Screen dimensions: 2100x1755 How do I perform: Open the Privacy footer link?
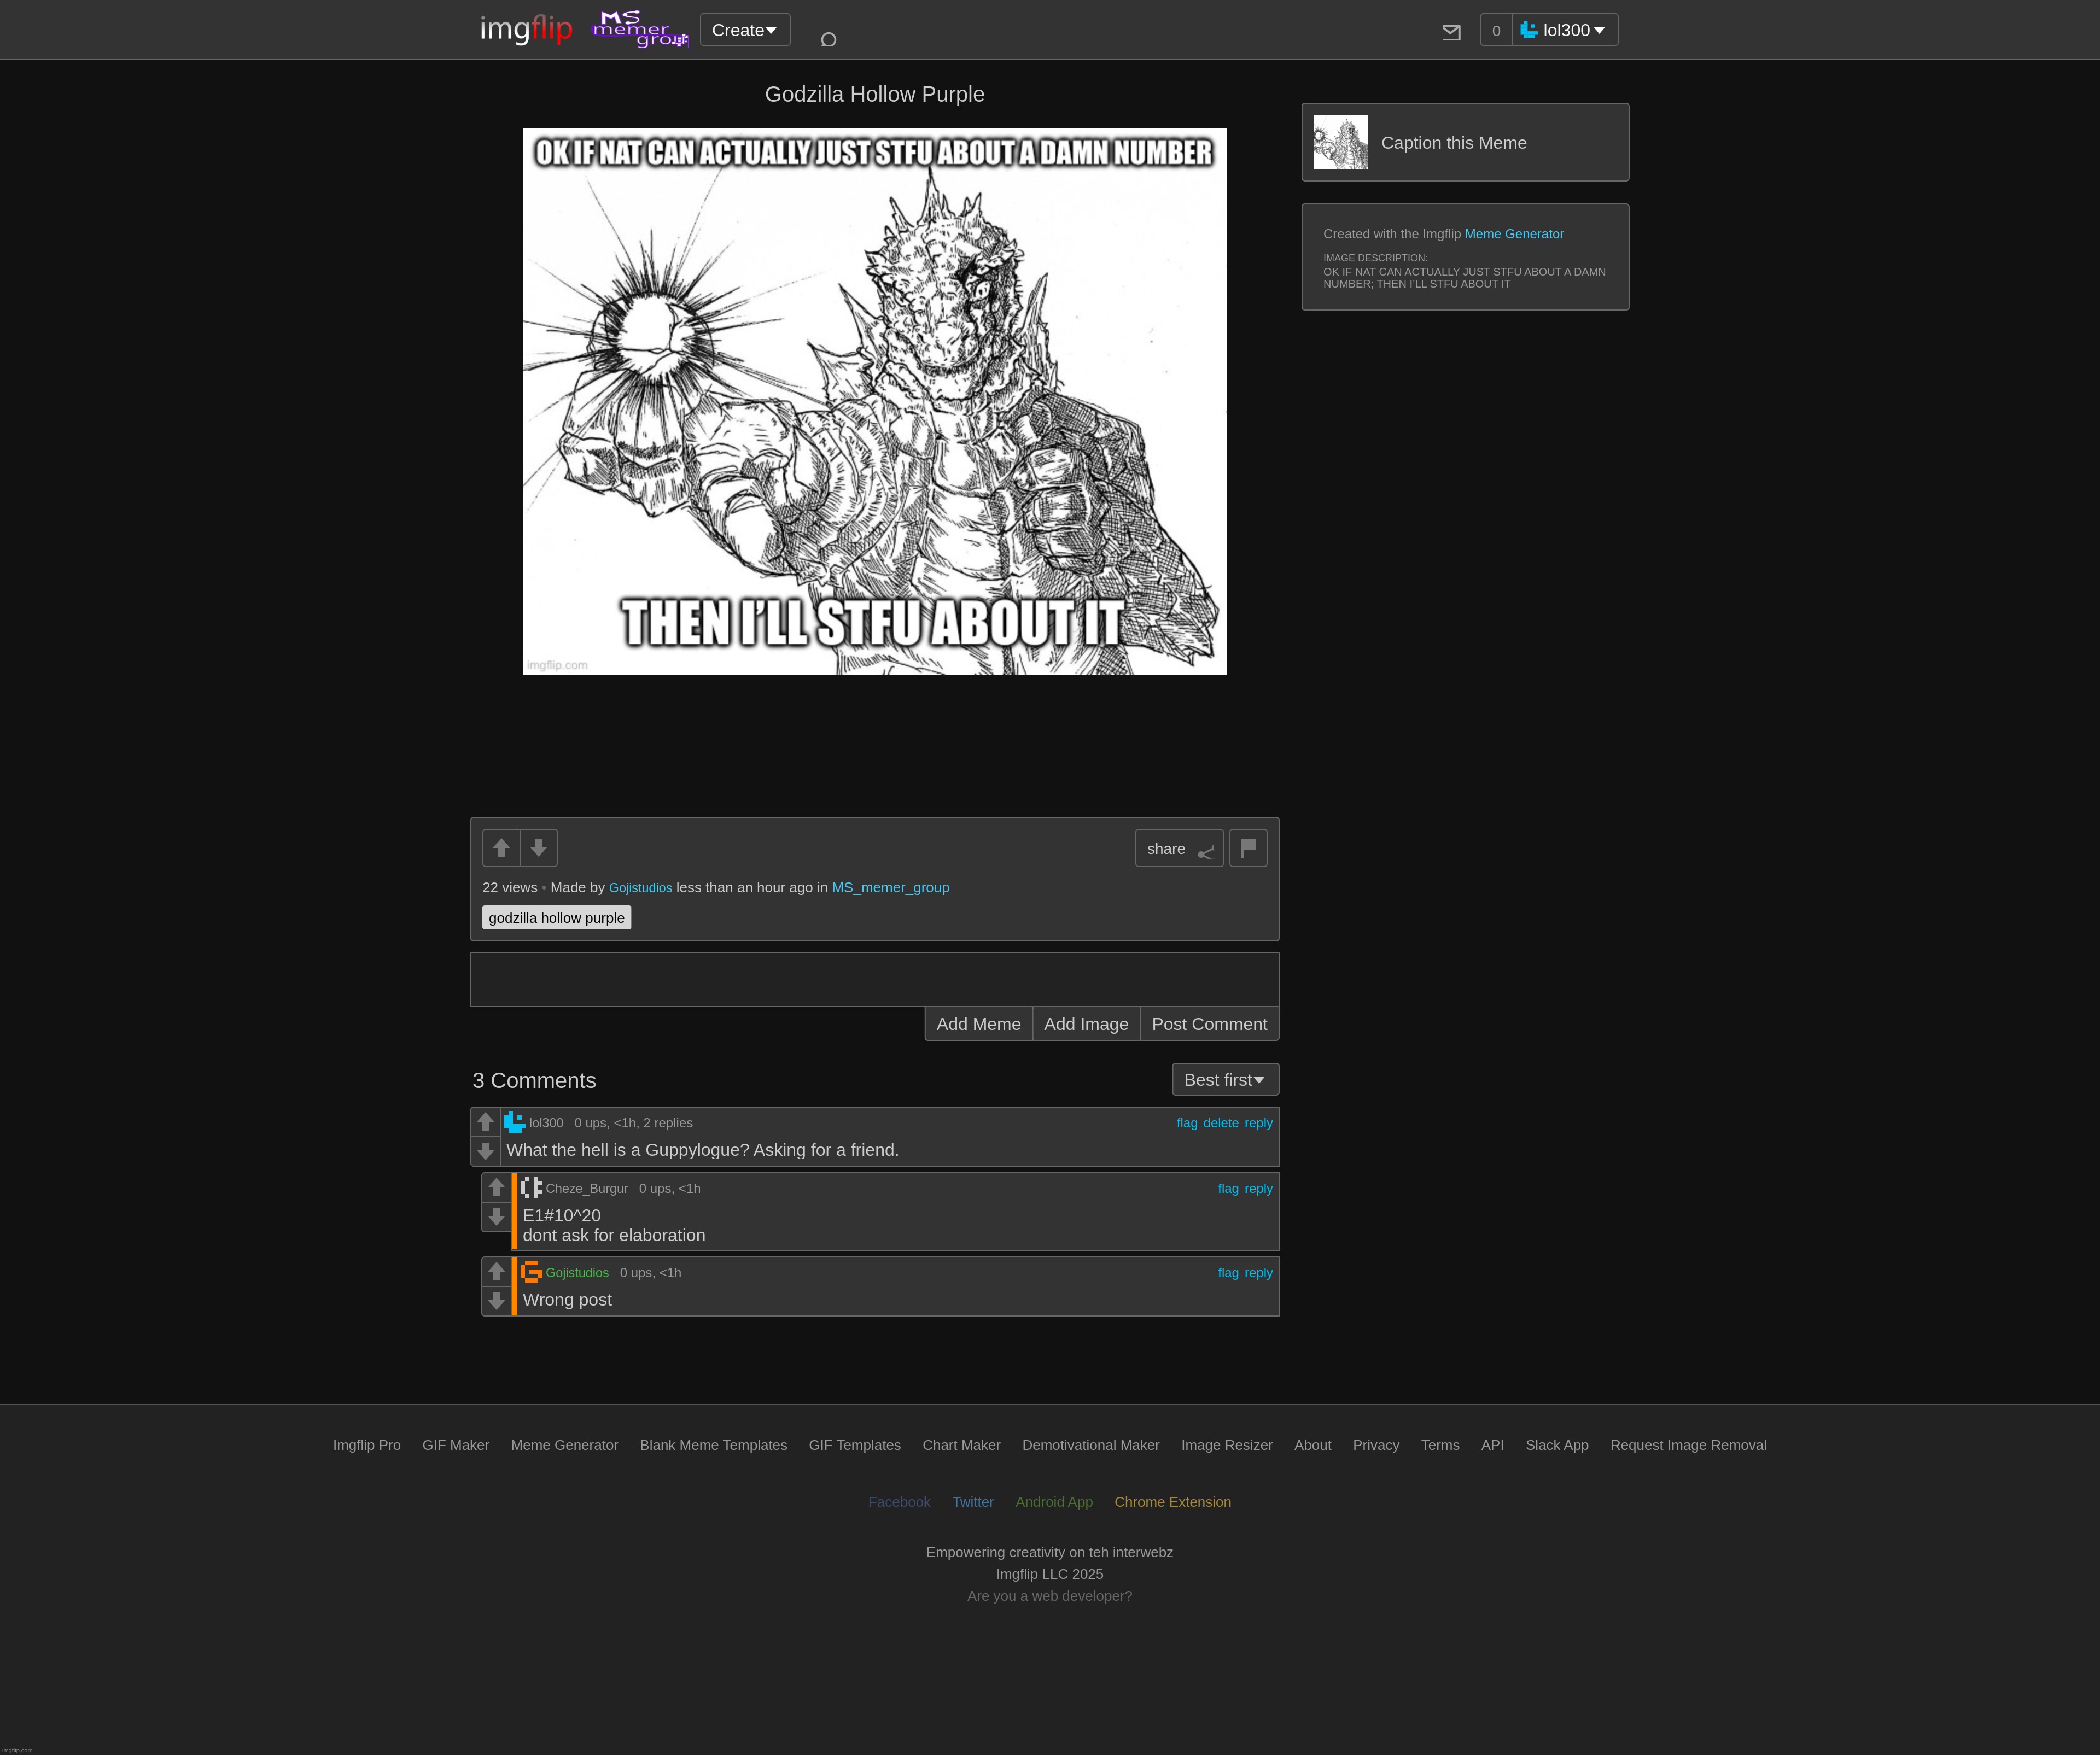[x=1376, y=1445]
